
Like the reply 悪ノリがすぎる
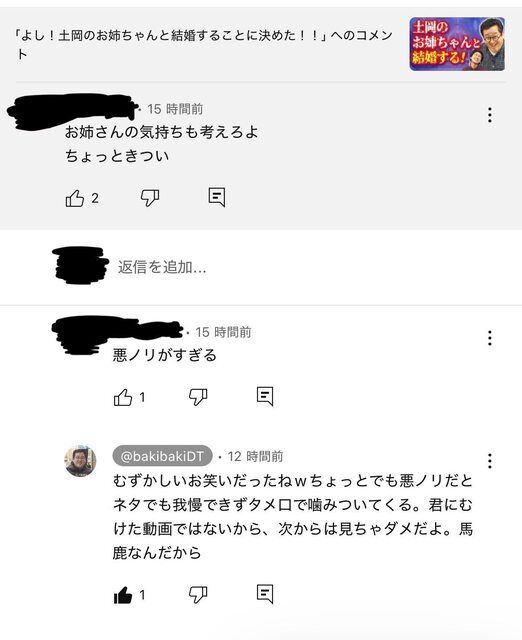123,397
